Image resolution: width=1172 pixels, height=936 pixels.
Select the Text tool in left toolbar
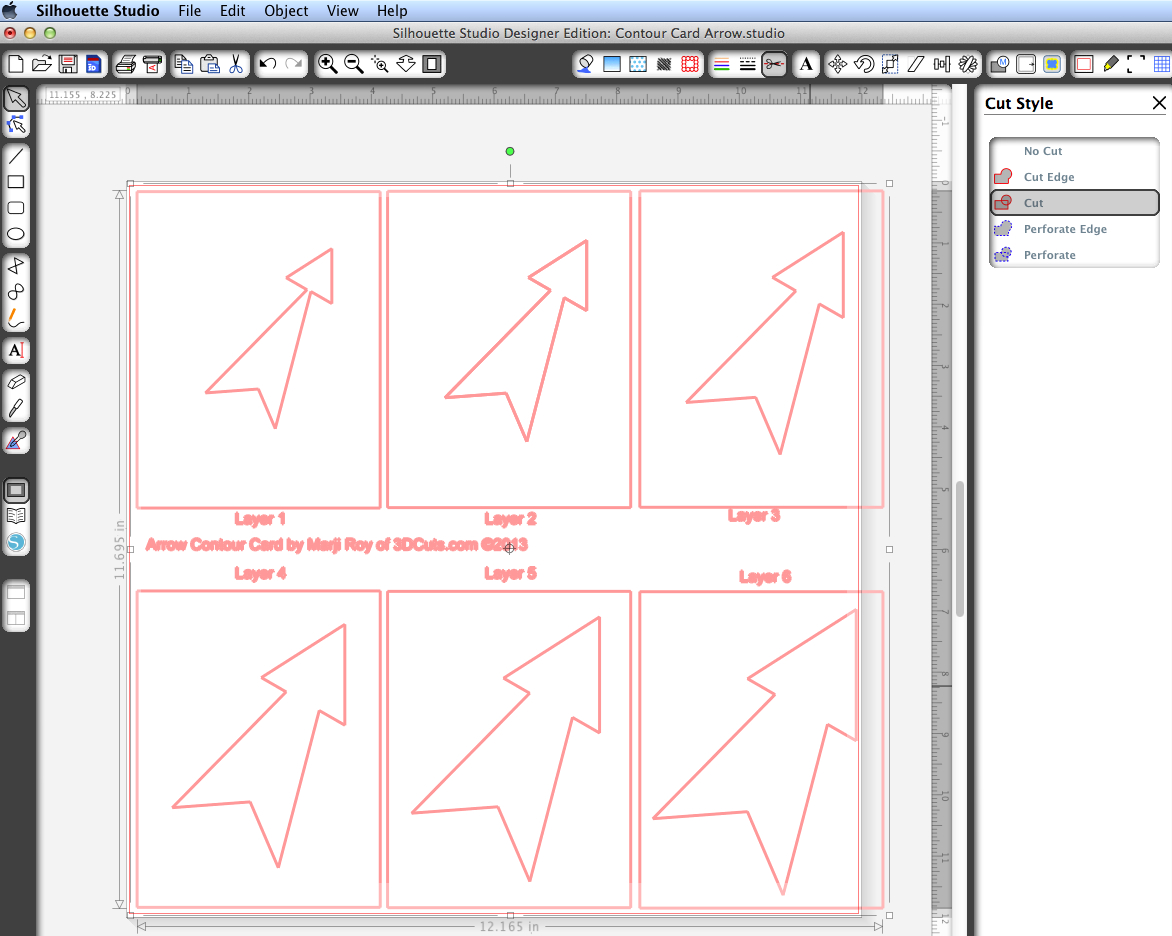pos(16,351)
